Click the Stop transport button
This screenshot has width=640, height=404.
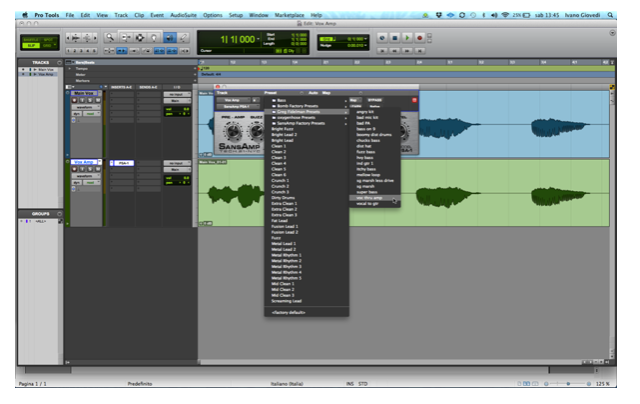[x=395, y=38]
